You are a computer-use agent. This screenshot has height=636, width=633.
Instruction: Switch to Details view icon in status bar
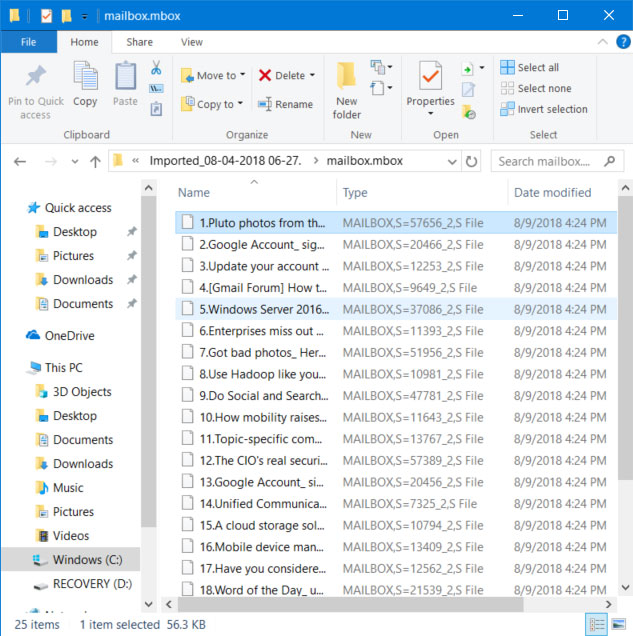[597, 625]
